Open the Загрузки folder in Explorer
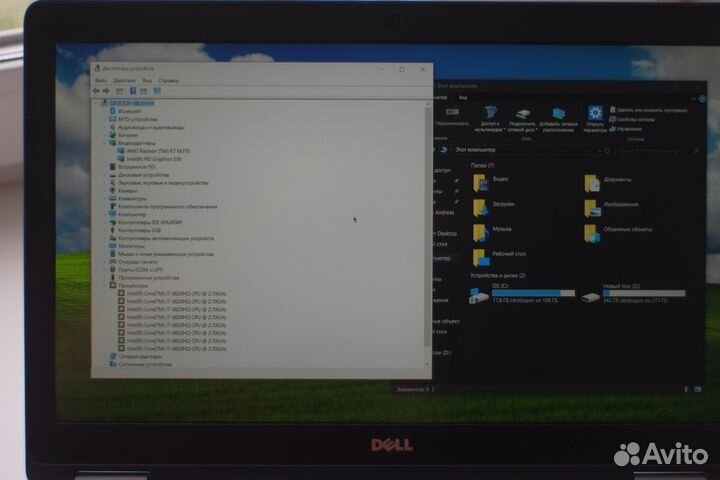This screenshot has height=480, width=720. click(x=494, y=207)
